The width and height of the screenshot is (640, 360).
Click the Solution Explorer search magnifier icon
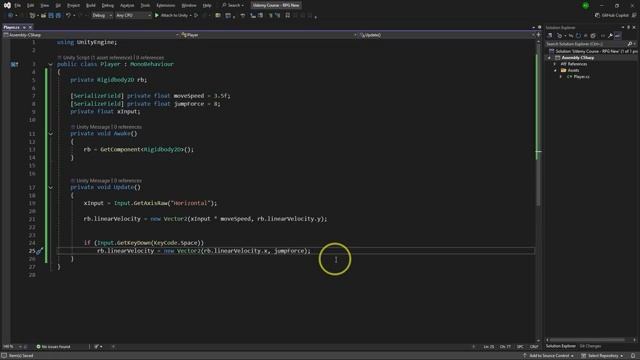629,44
